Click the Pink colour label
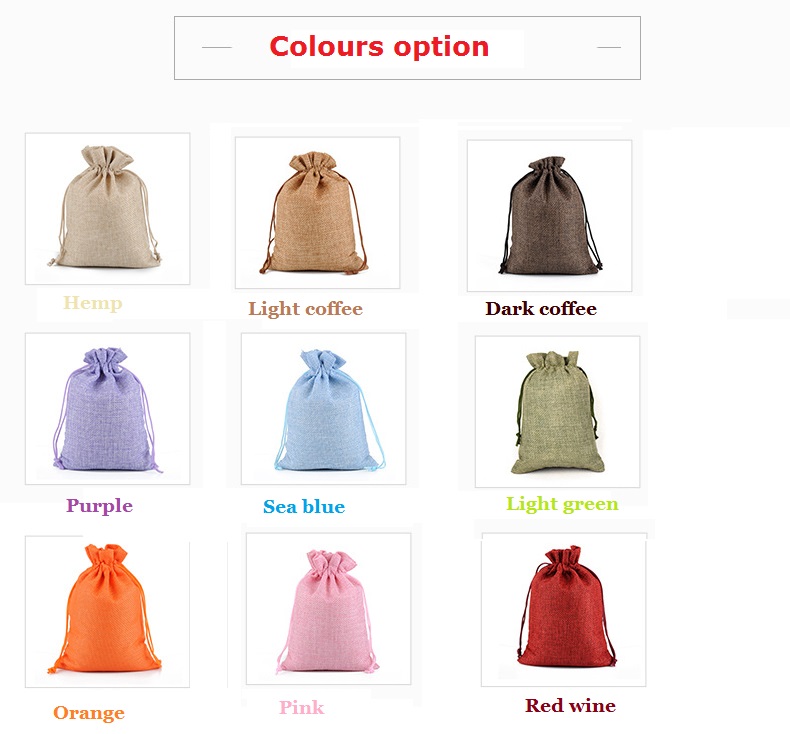 (x=301, y=707)
